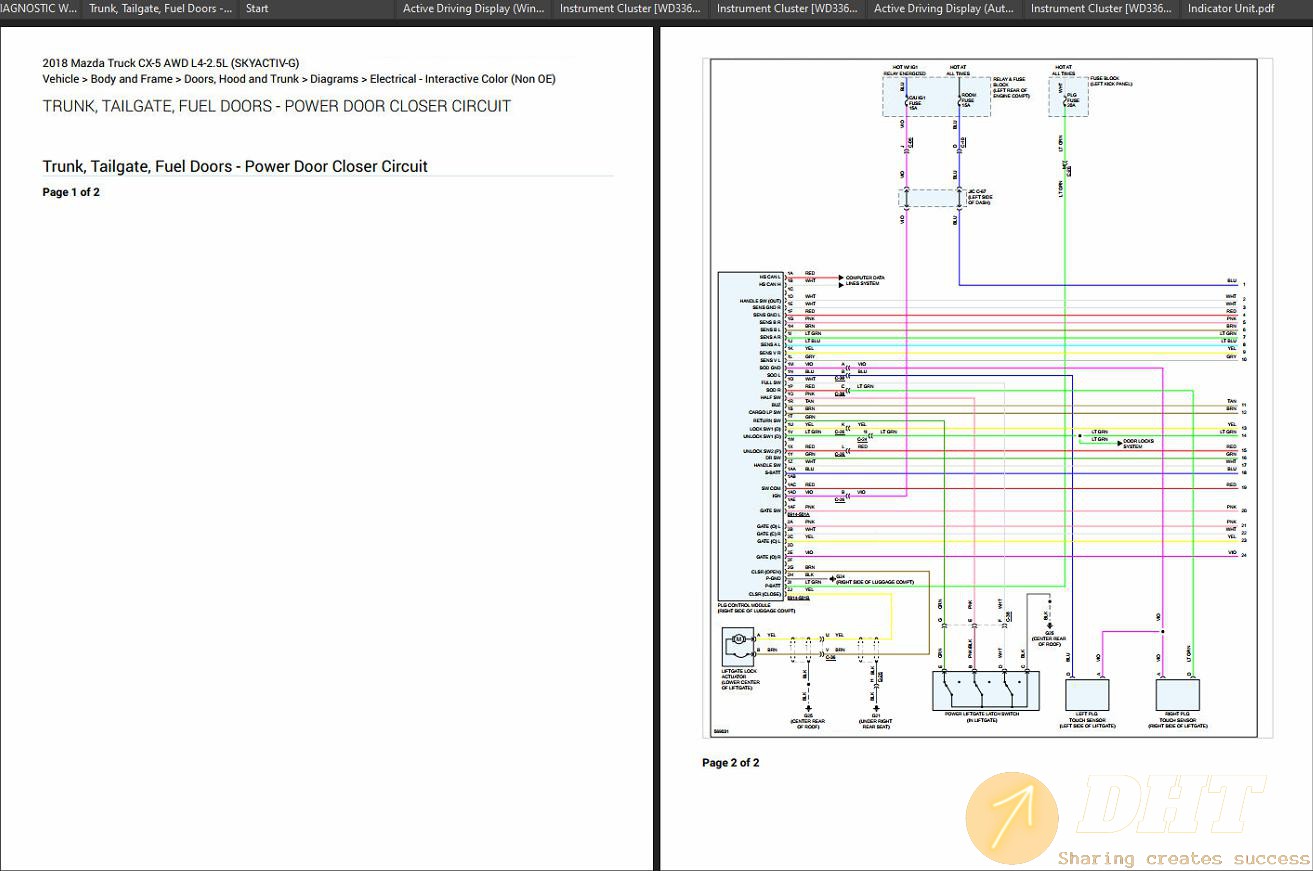Click the liftgate lock actuator motor symbol
1313x871 pixels.
[737, 637]
